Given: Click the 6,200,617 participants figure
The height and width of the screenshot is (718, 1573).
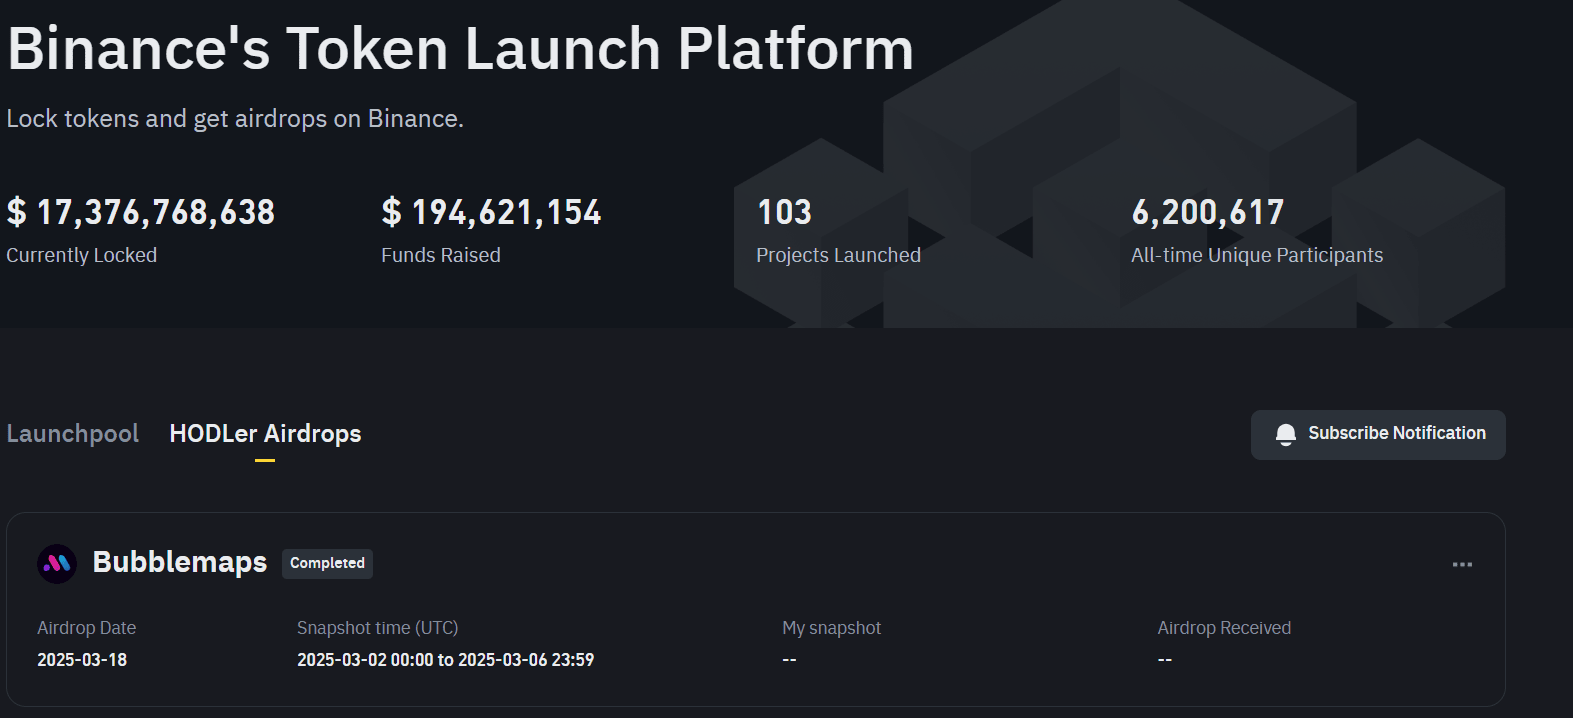Looking at the screenshot, I should click(x=1208, y=212).
